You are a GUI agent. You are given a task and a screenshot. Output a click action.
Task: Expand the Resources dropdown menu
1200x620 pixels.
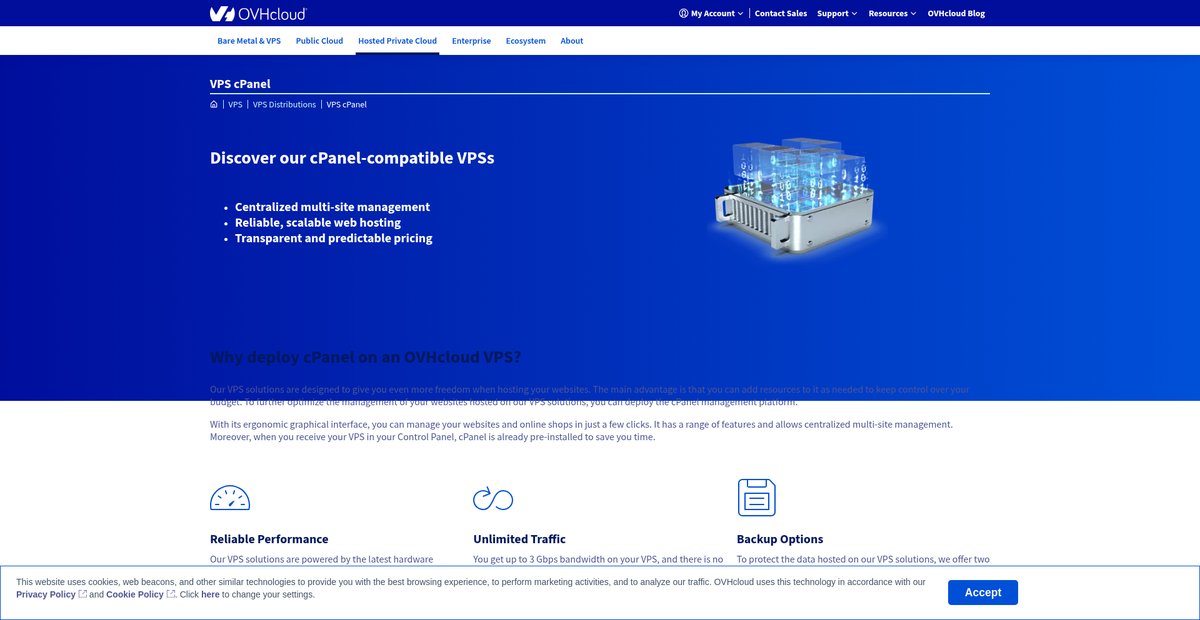click(x=892, y=13)
